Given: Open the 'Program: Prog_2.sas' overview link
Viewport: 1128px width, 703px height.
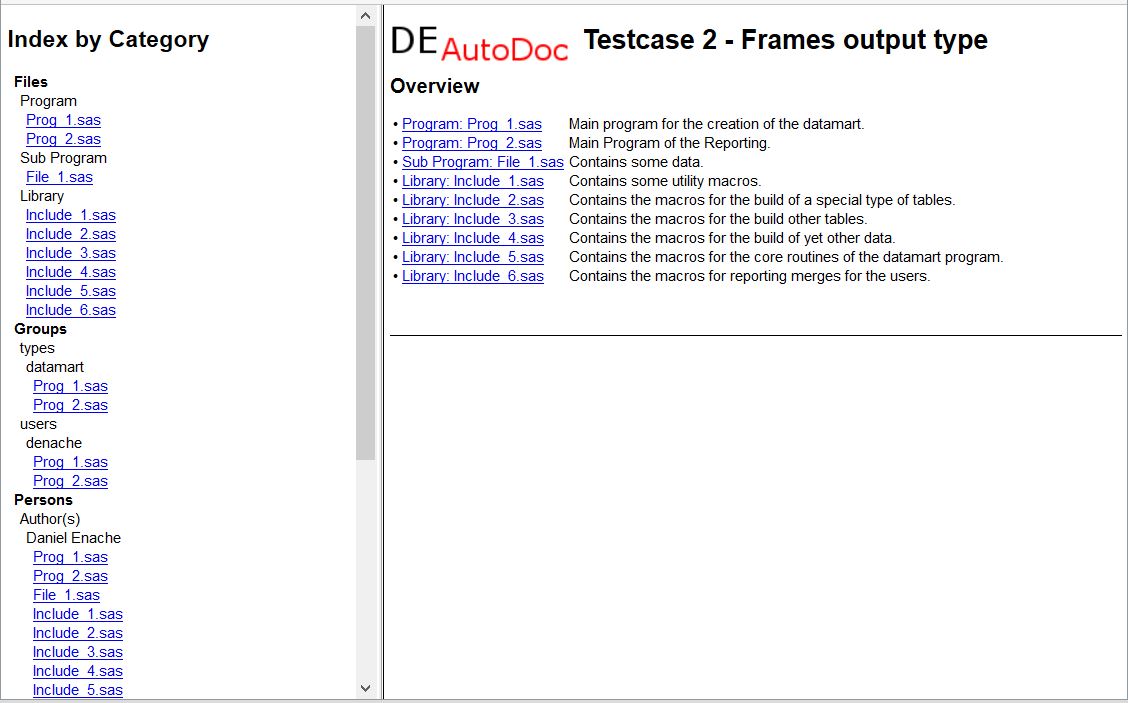Looking at the screenshot, I should pos(472,143).
